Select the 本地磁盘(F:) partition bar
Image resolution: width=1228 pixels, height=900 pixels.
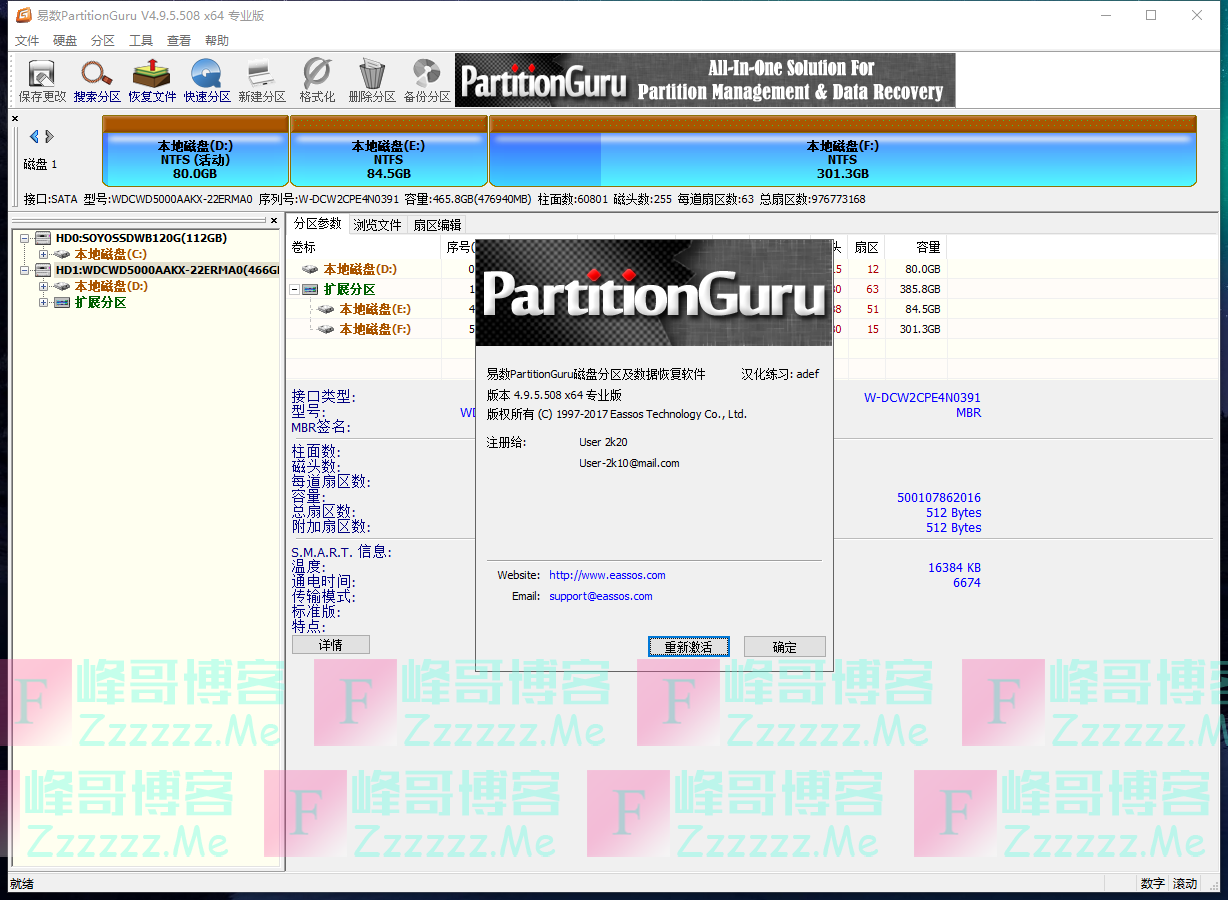842,160
